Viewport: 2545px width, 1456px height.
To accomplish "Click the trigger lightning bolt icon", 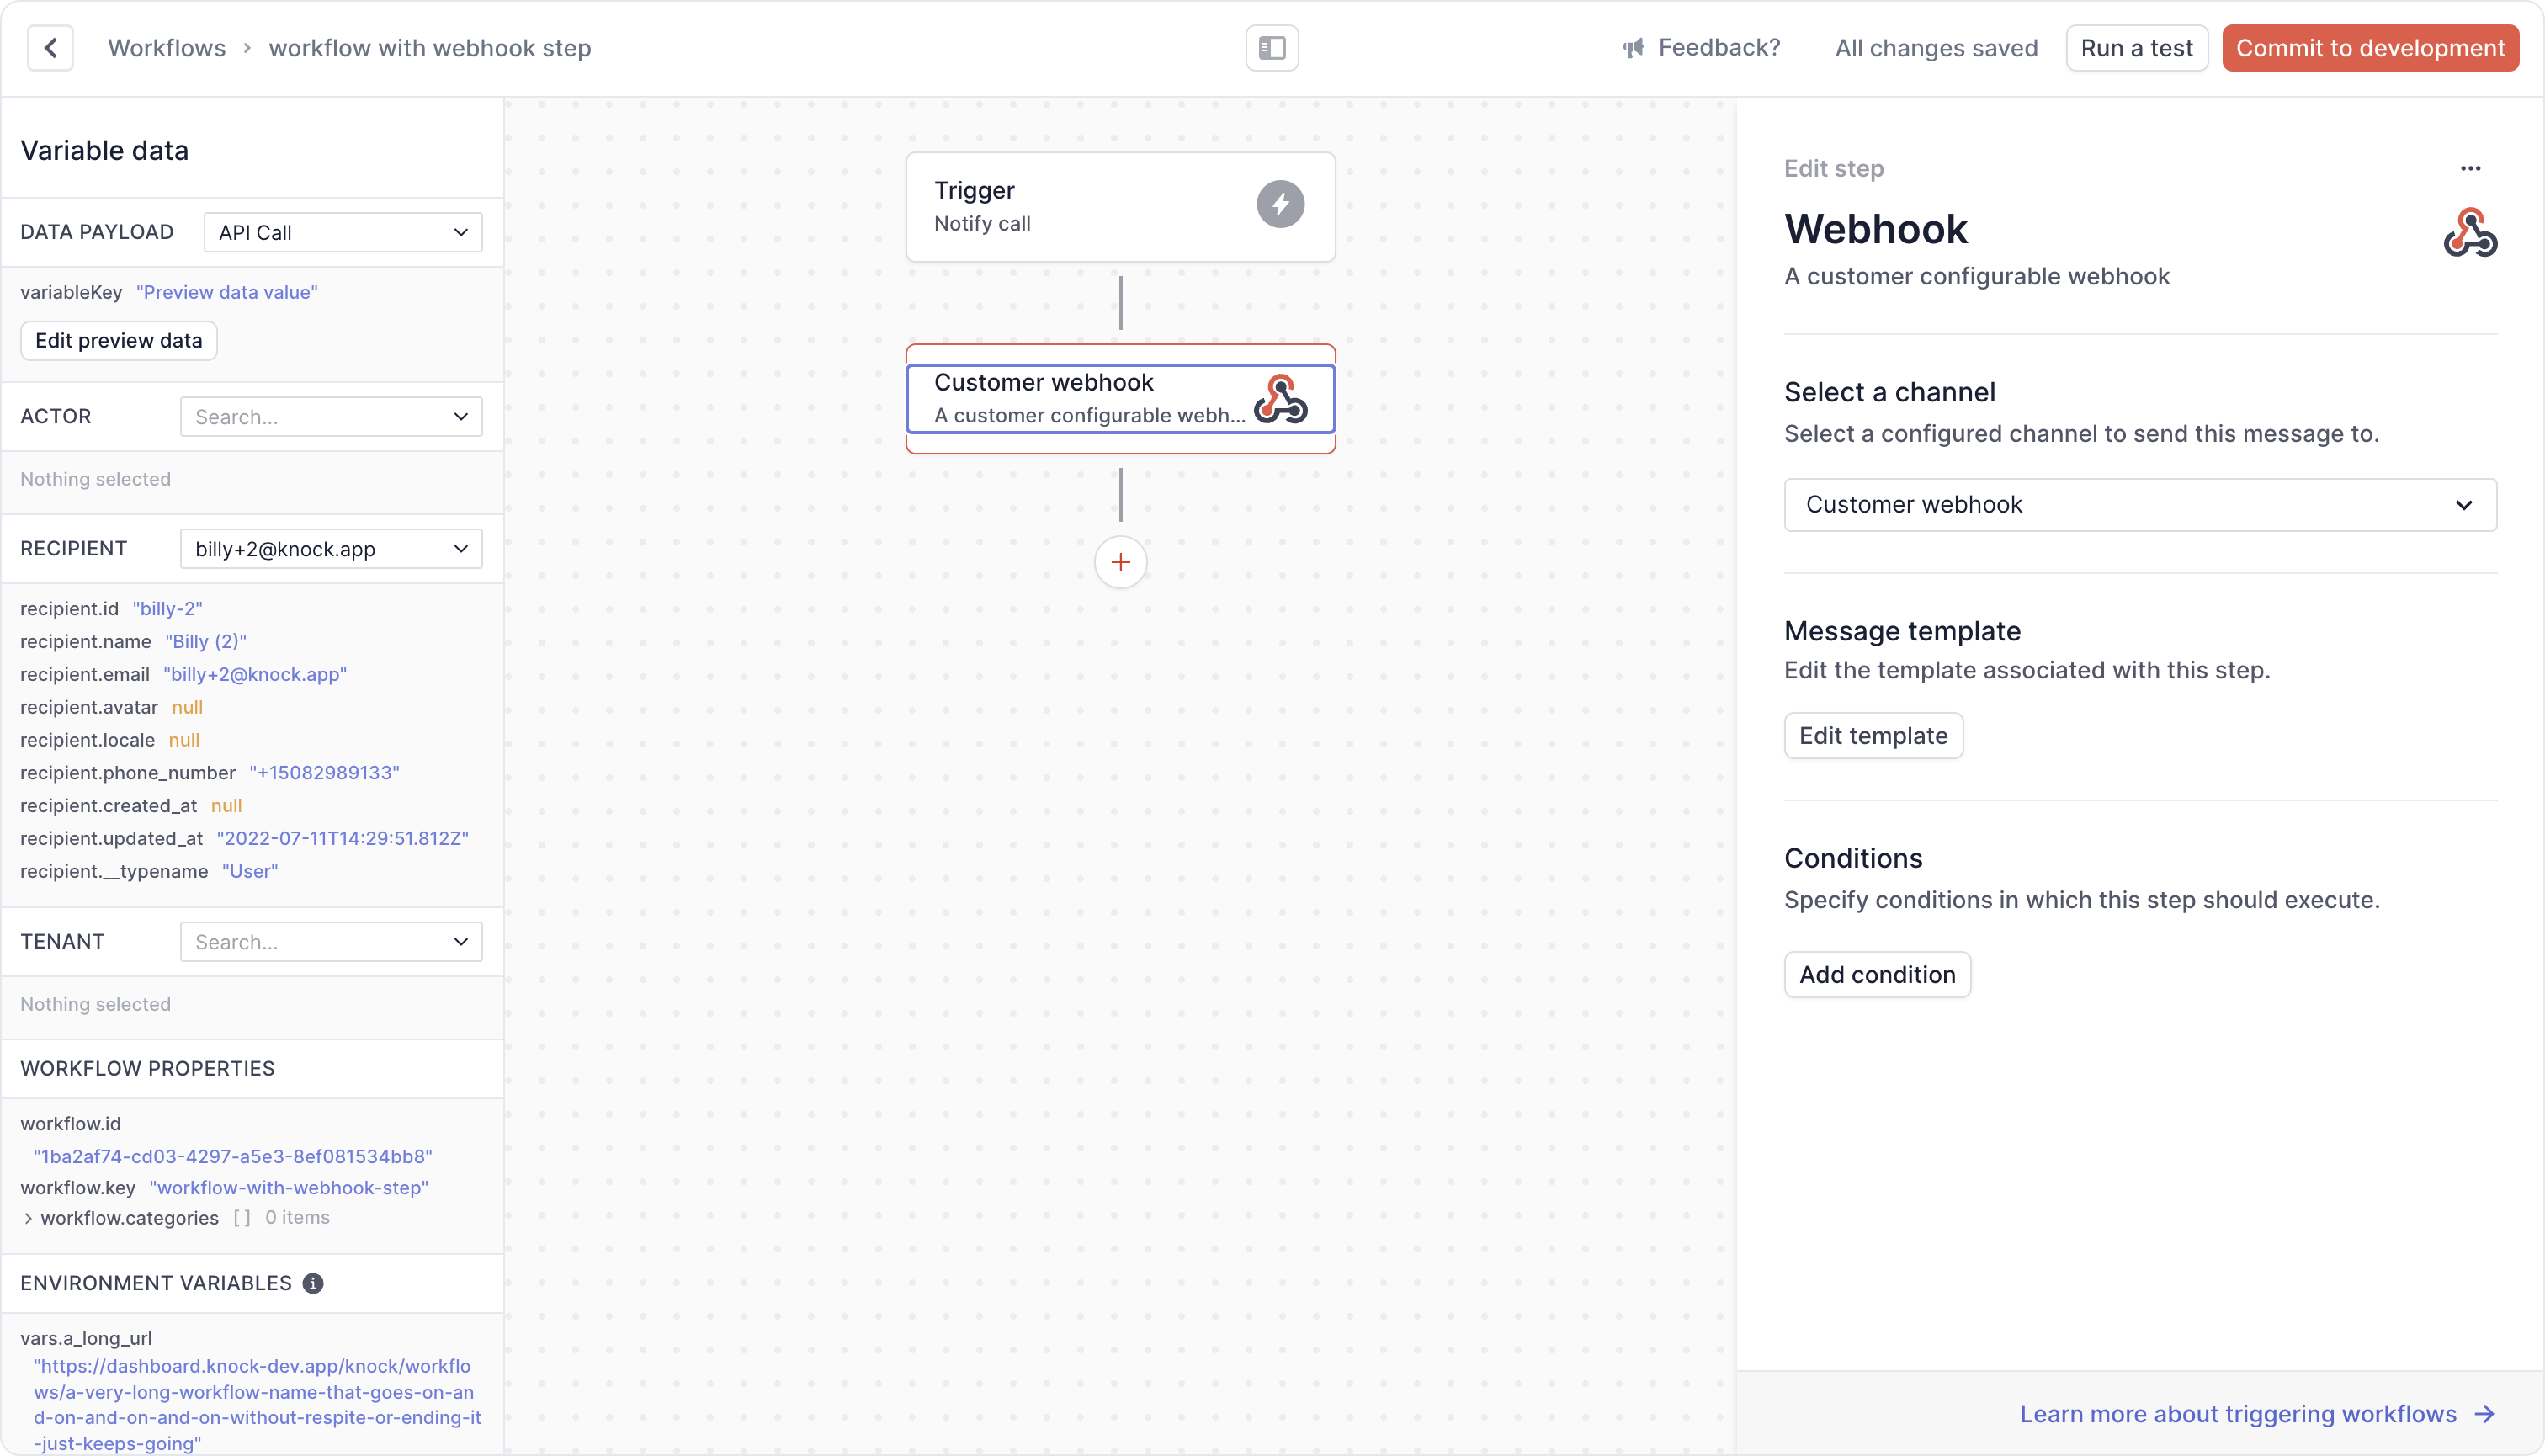I will (1281, 206).
